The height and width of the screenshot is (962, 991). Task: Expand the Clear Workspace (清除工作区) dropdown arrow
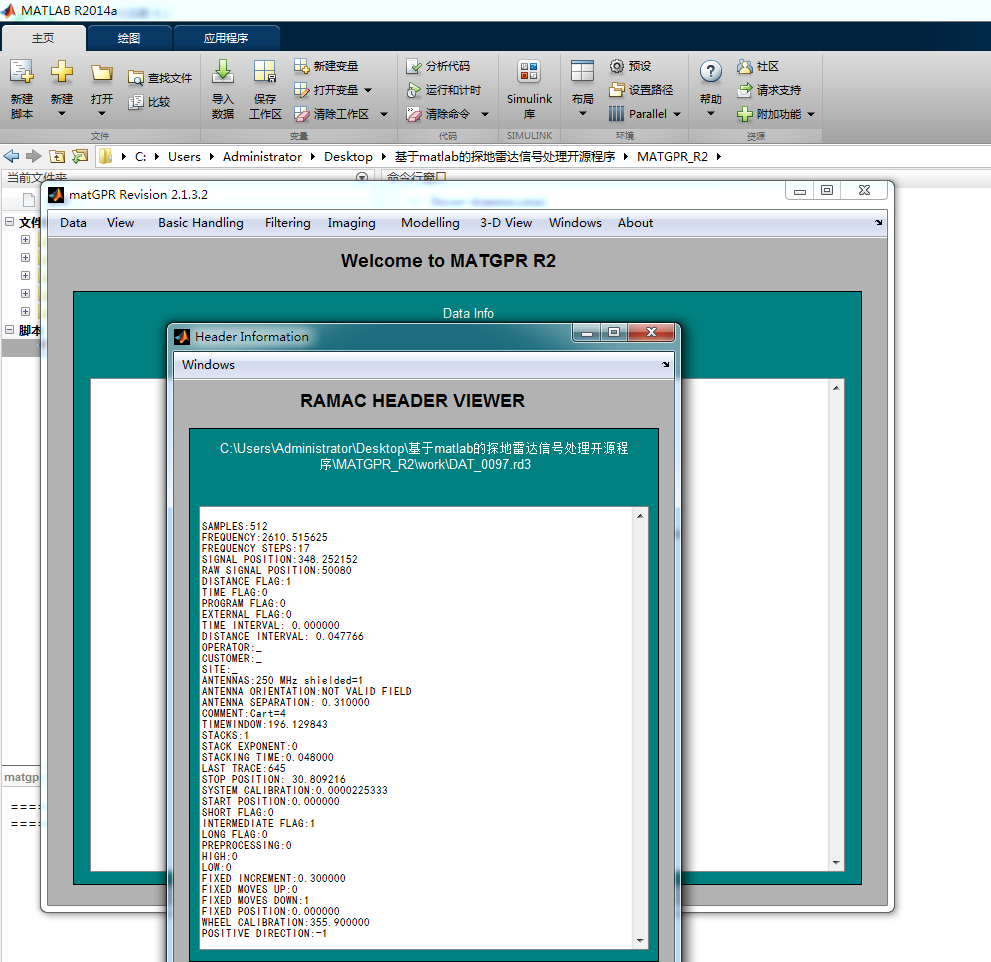tap(384, 114)
